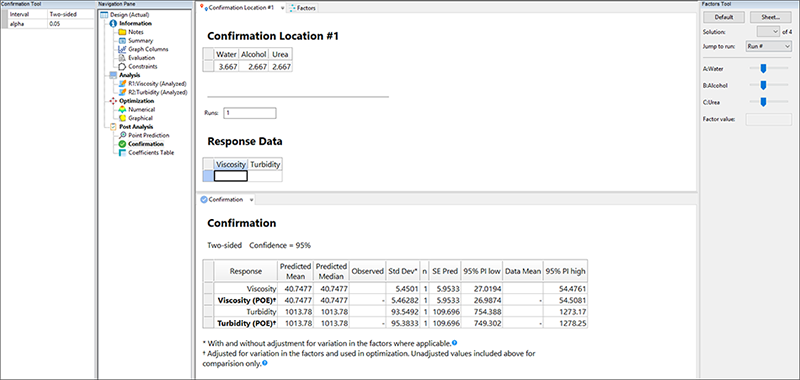Open the Coefficients Table icon
800x380 pixels.
122,152
